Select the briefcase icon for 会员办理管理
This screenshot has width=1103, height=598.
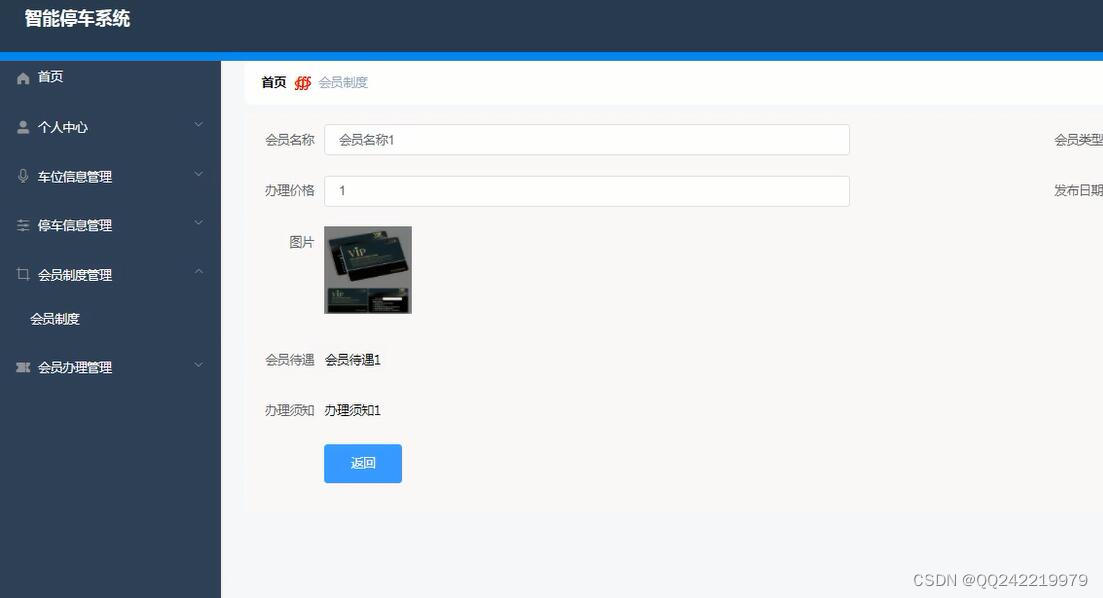tap(22, 367)
